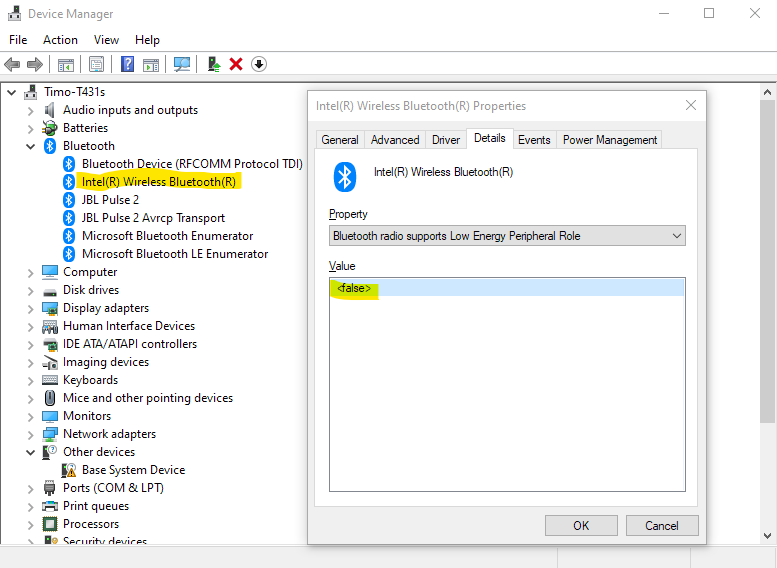Switch to the General tab
Viewport: 777px width, 568px height.
tap(340, 140)
